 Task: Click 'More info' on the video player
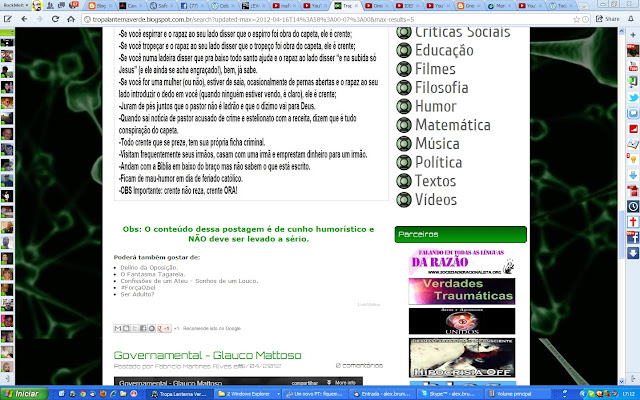coord(341,382)
